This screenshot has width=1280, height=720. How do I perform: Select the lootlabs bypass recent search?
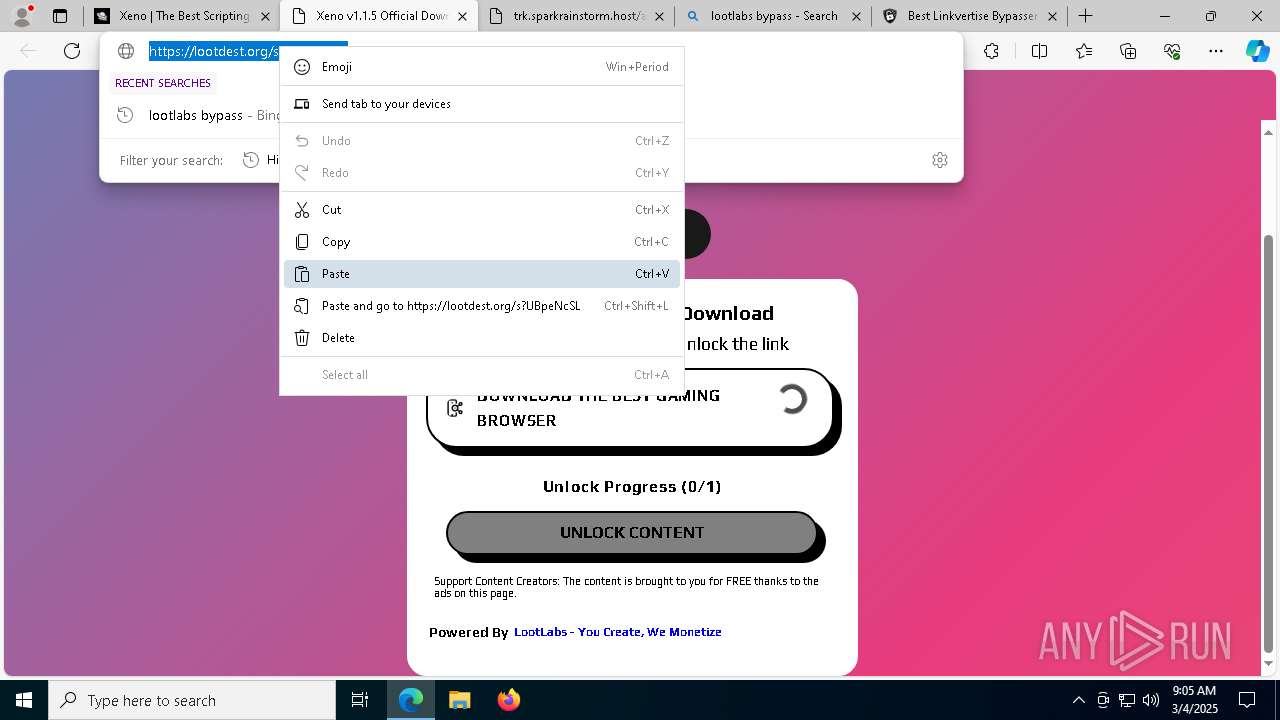coord(531,115)
